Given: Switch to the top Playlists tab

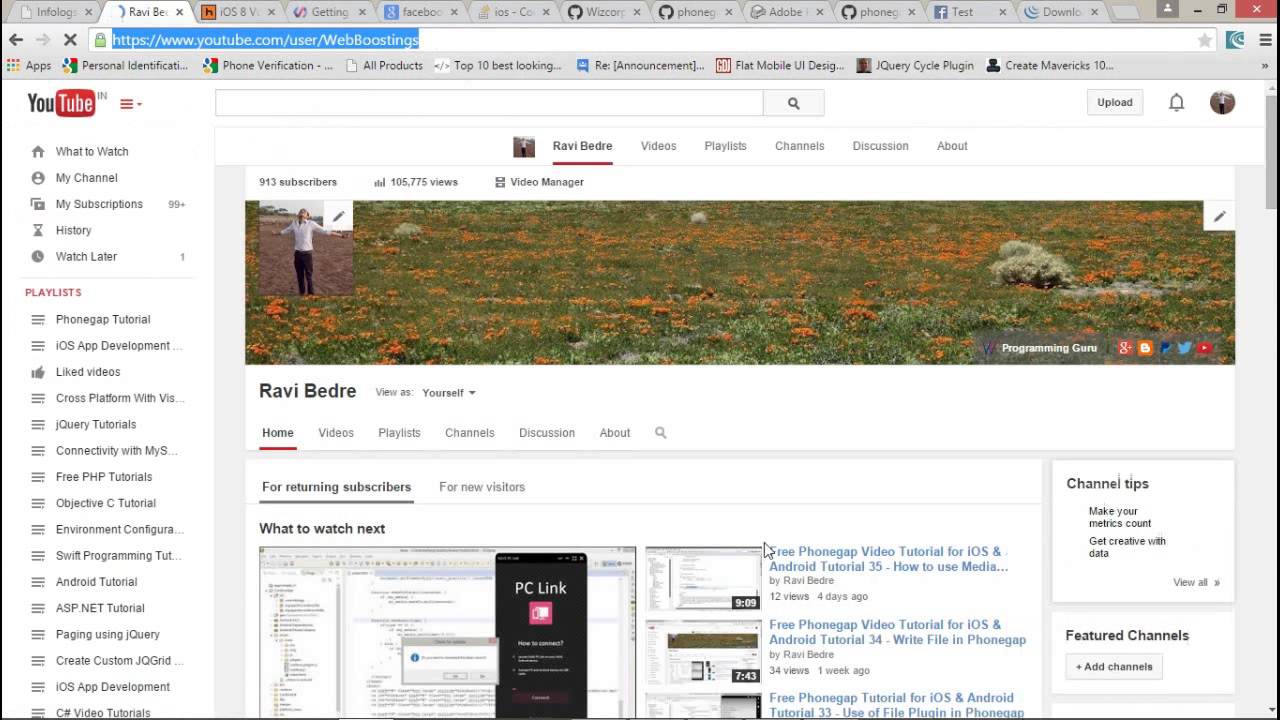Looking at the screenshot, I should coord(725,146).
